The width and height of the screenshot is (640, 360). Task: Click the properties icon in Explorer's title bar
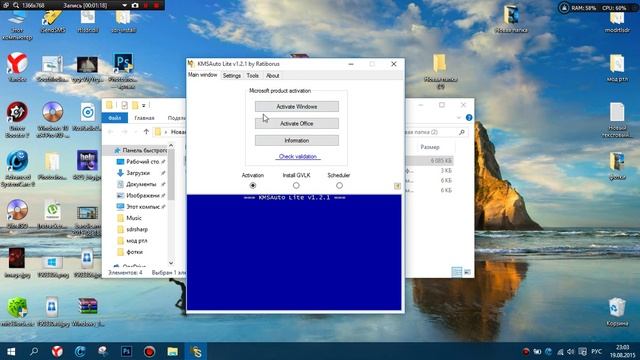click(x=124, y=105)
